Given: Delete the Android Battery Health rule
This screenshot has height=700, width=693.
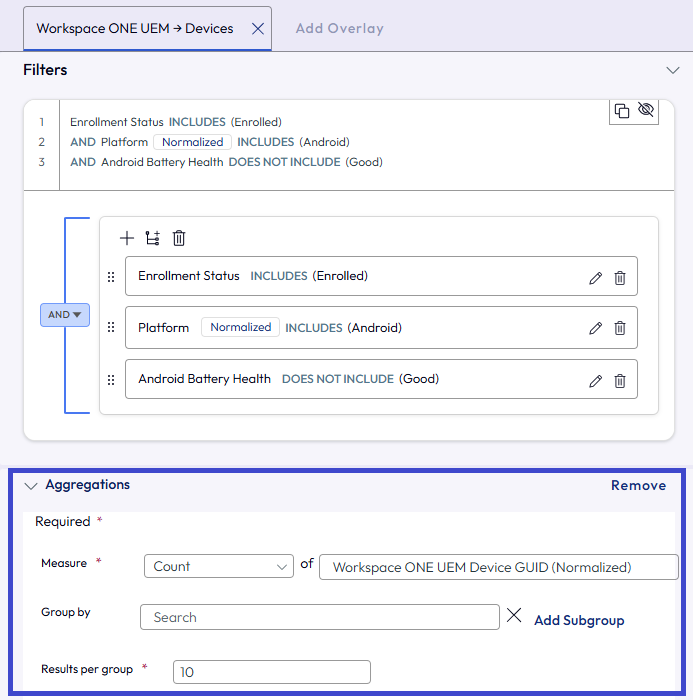Looking at the screenshot, I should 620,381.
